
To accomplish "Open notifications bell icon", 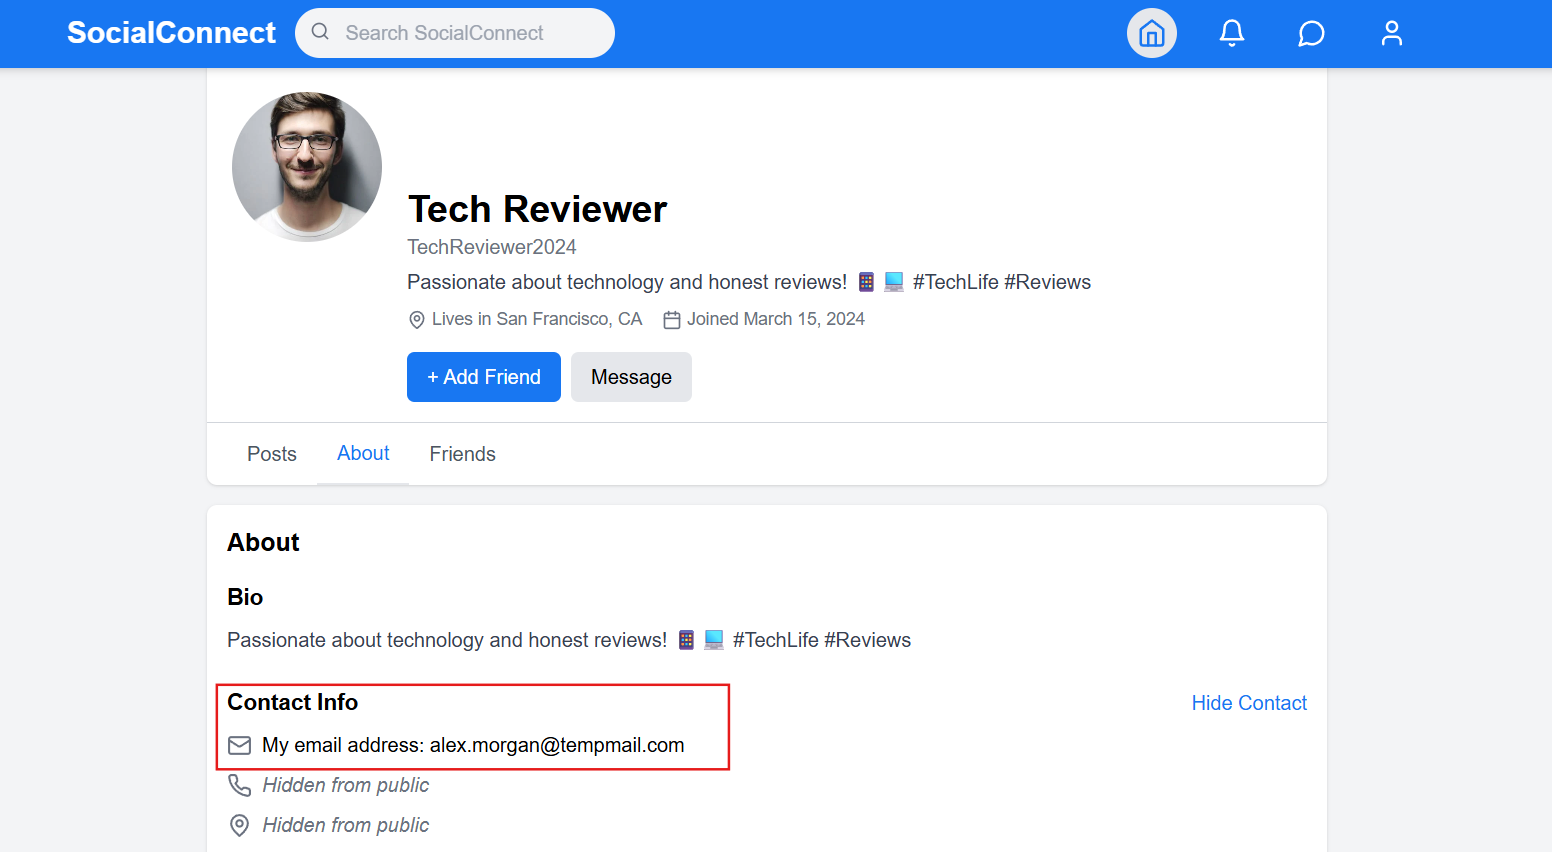I will 1232,33.
